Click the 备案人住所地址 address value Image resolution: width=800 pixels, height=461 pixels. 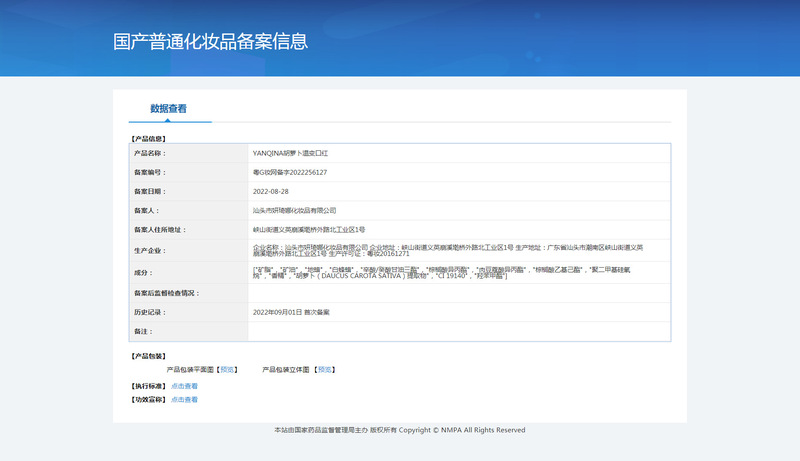(x=309, y=229)
